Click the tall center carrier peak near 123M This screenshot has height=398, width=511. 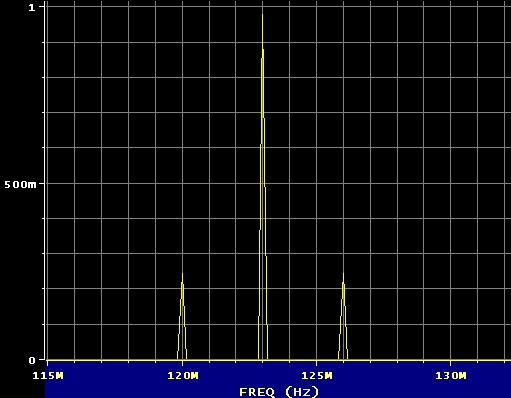point(263,187)
